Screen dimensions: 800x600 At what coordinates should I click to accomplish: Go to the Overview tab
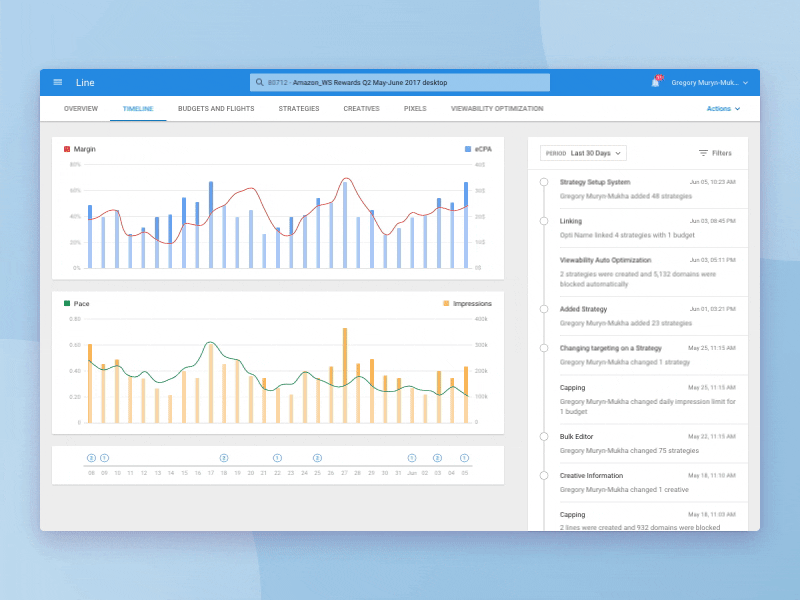(x=81, y=108)
